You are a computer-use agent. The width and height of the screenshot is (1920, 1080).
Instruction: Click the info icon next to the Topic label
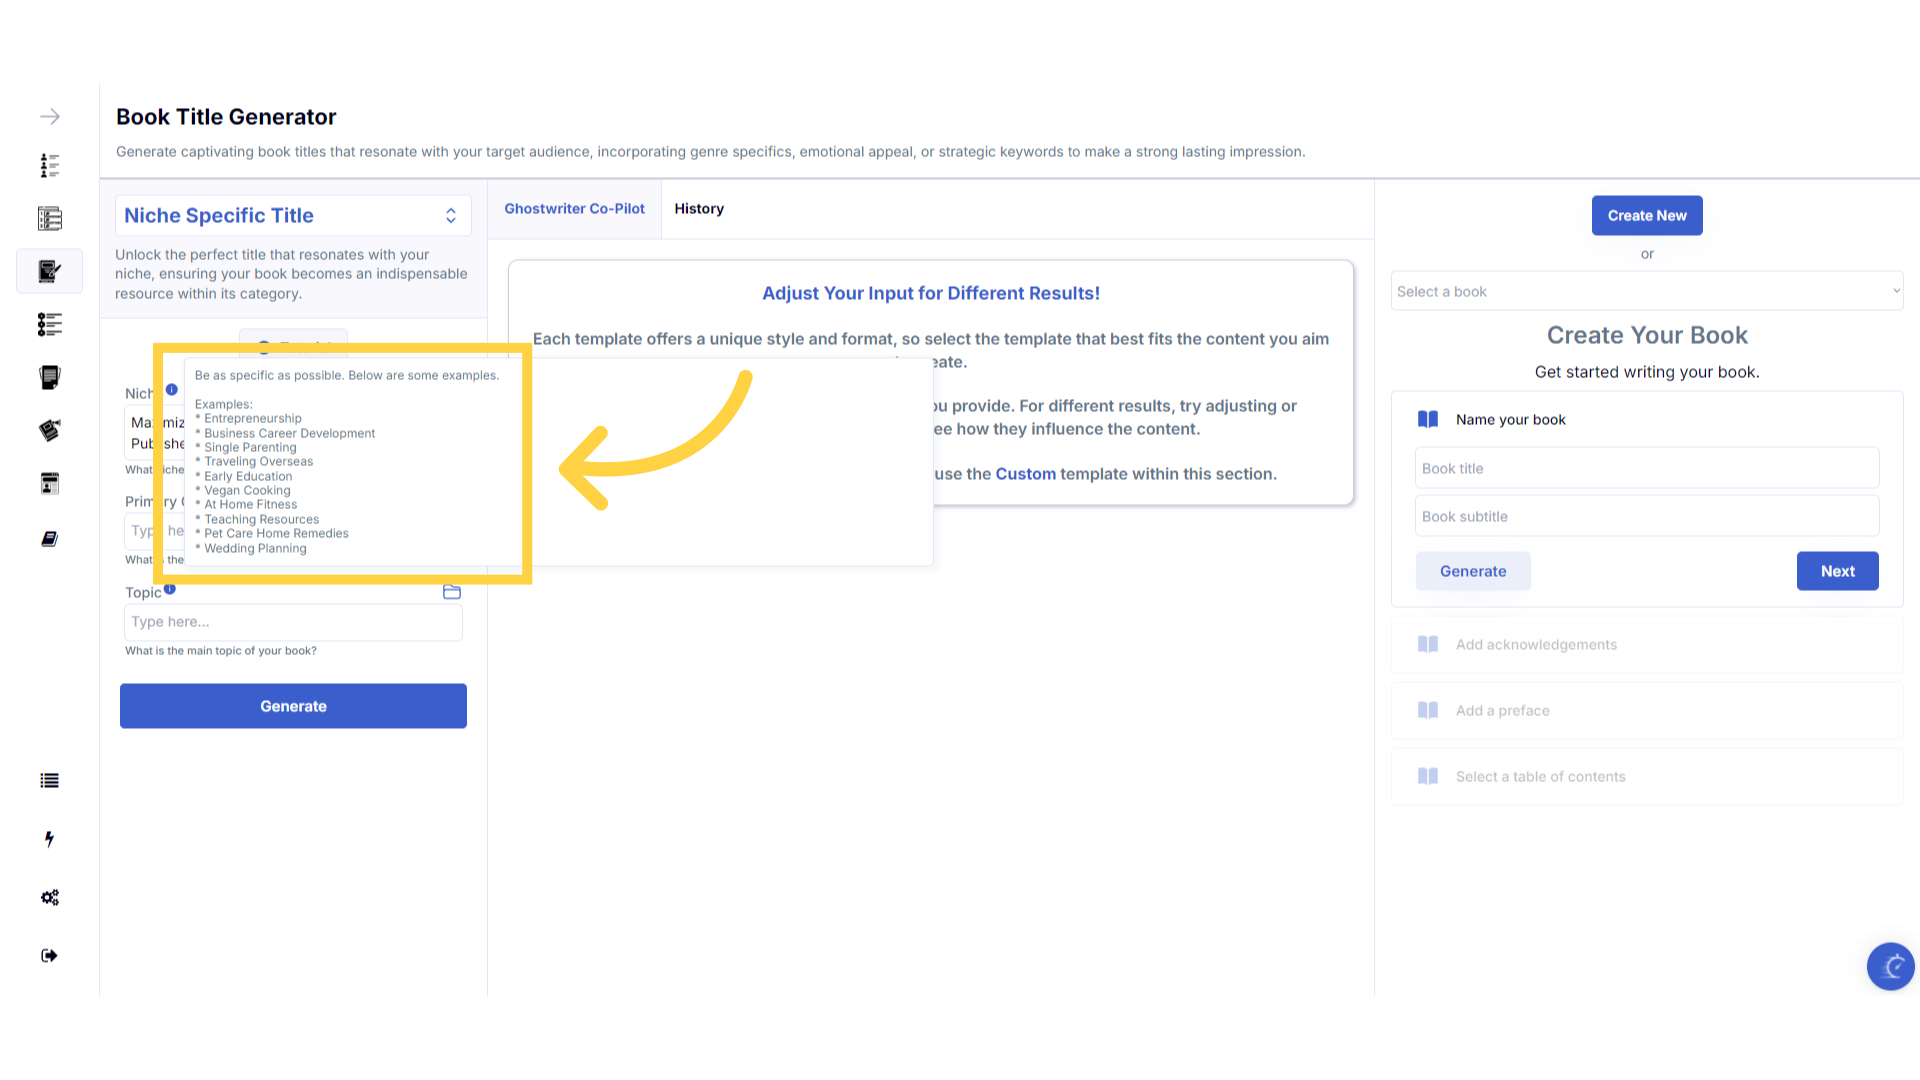[x=170, y=590]
